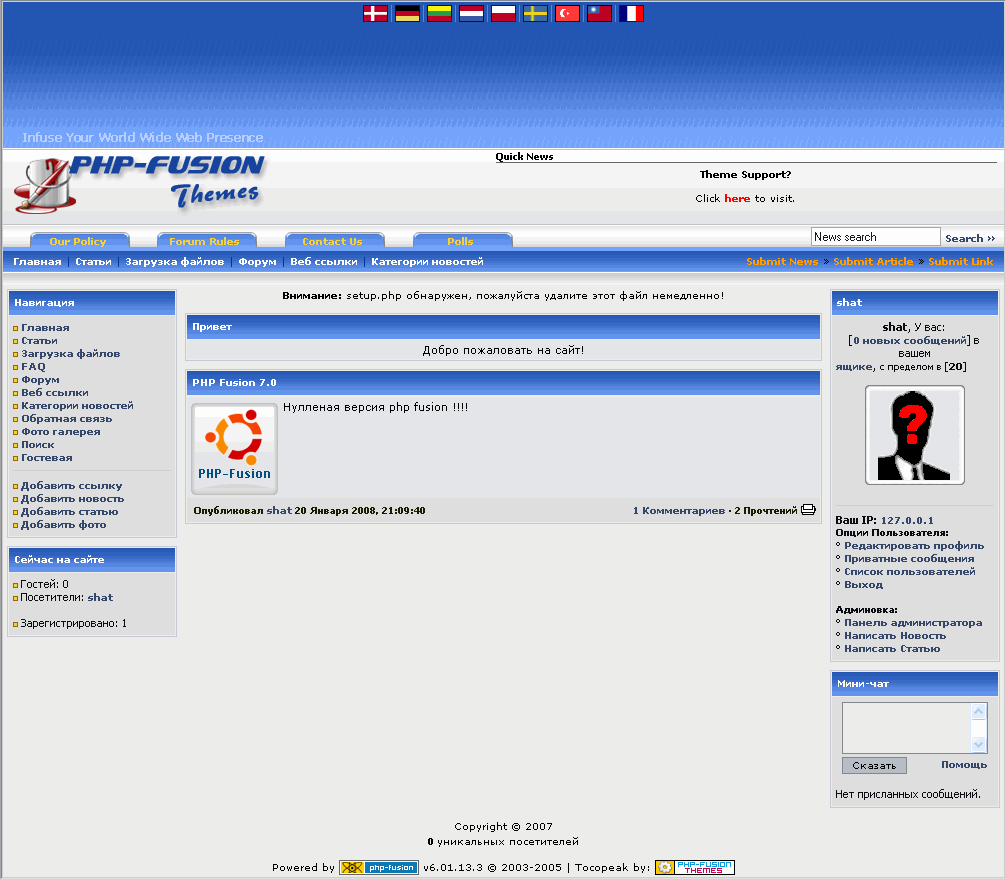Open Гостевая in sidebar navigation
1005x879 pixels.
(x=47, y=458)
